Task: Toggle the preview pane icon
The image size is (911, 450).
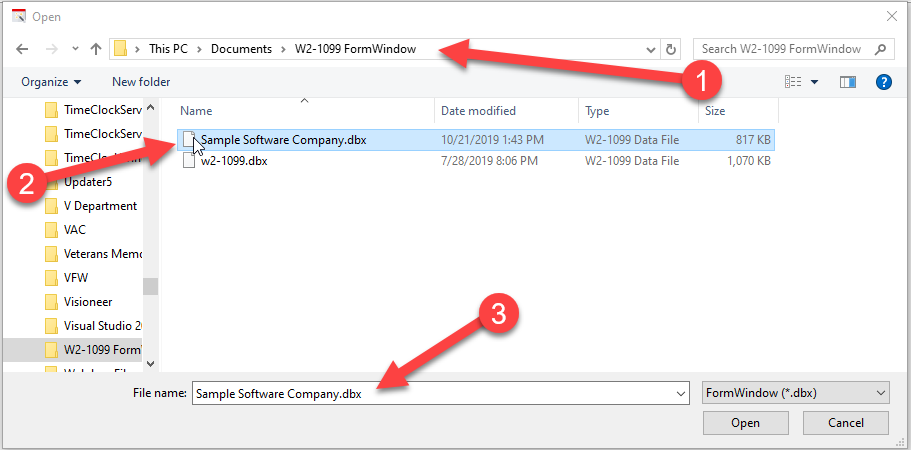Action: pos(848,82)
